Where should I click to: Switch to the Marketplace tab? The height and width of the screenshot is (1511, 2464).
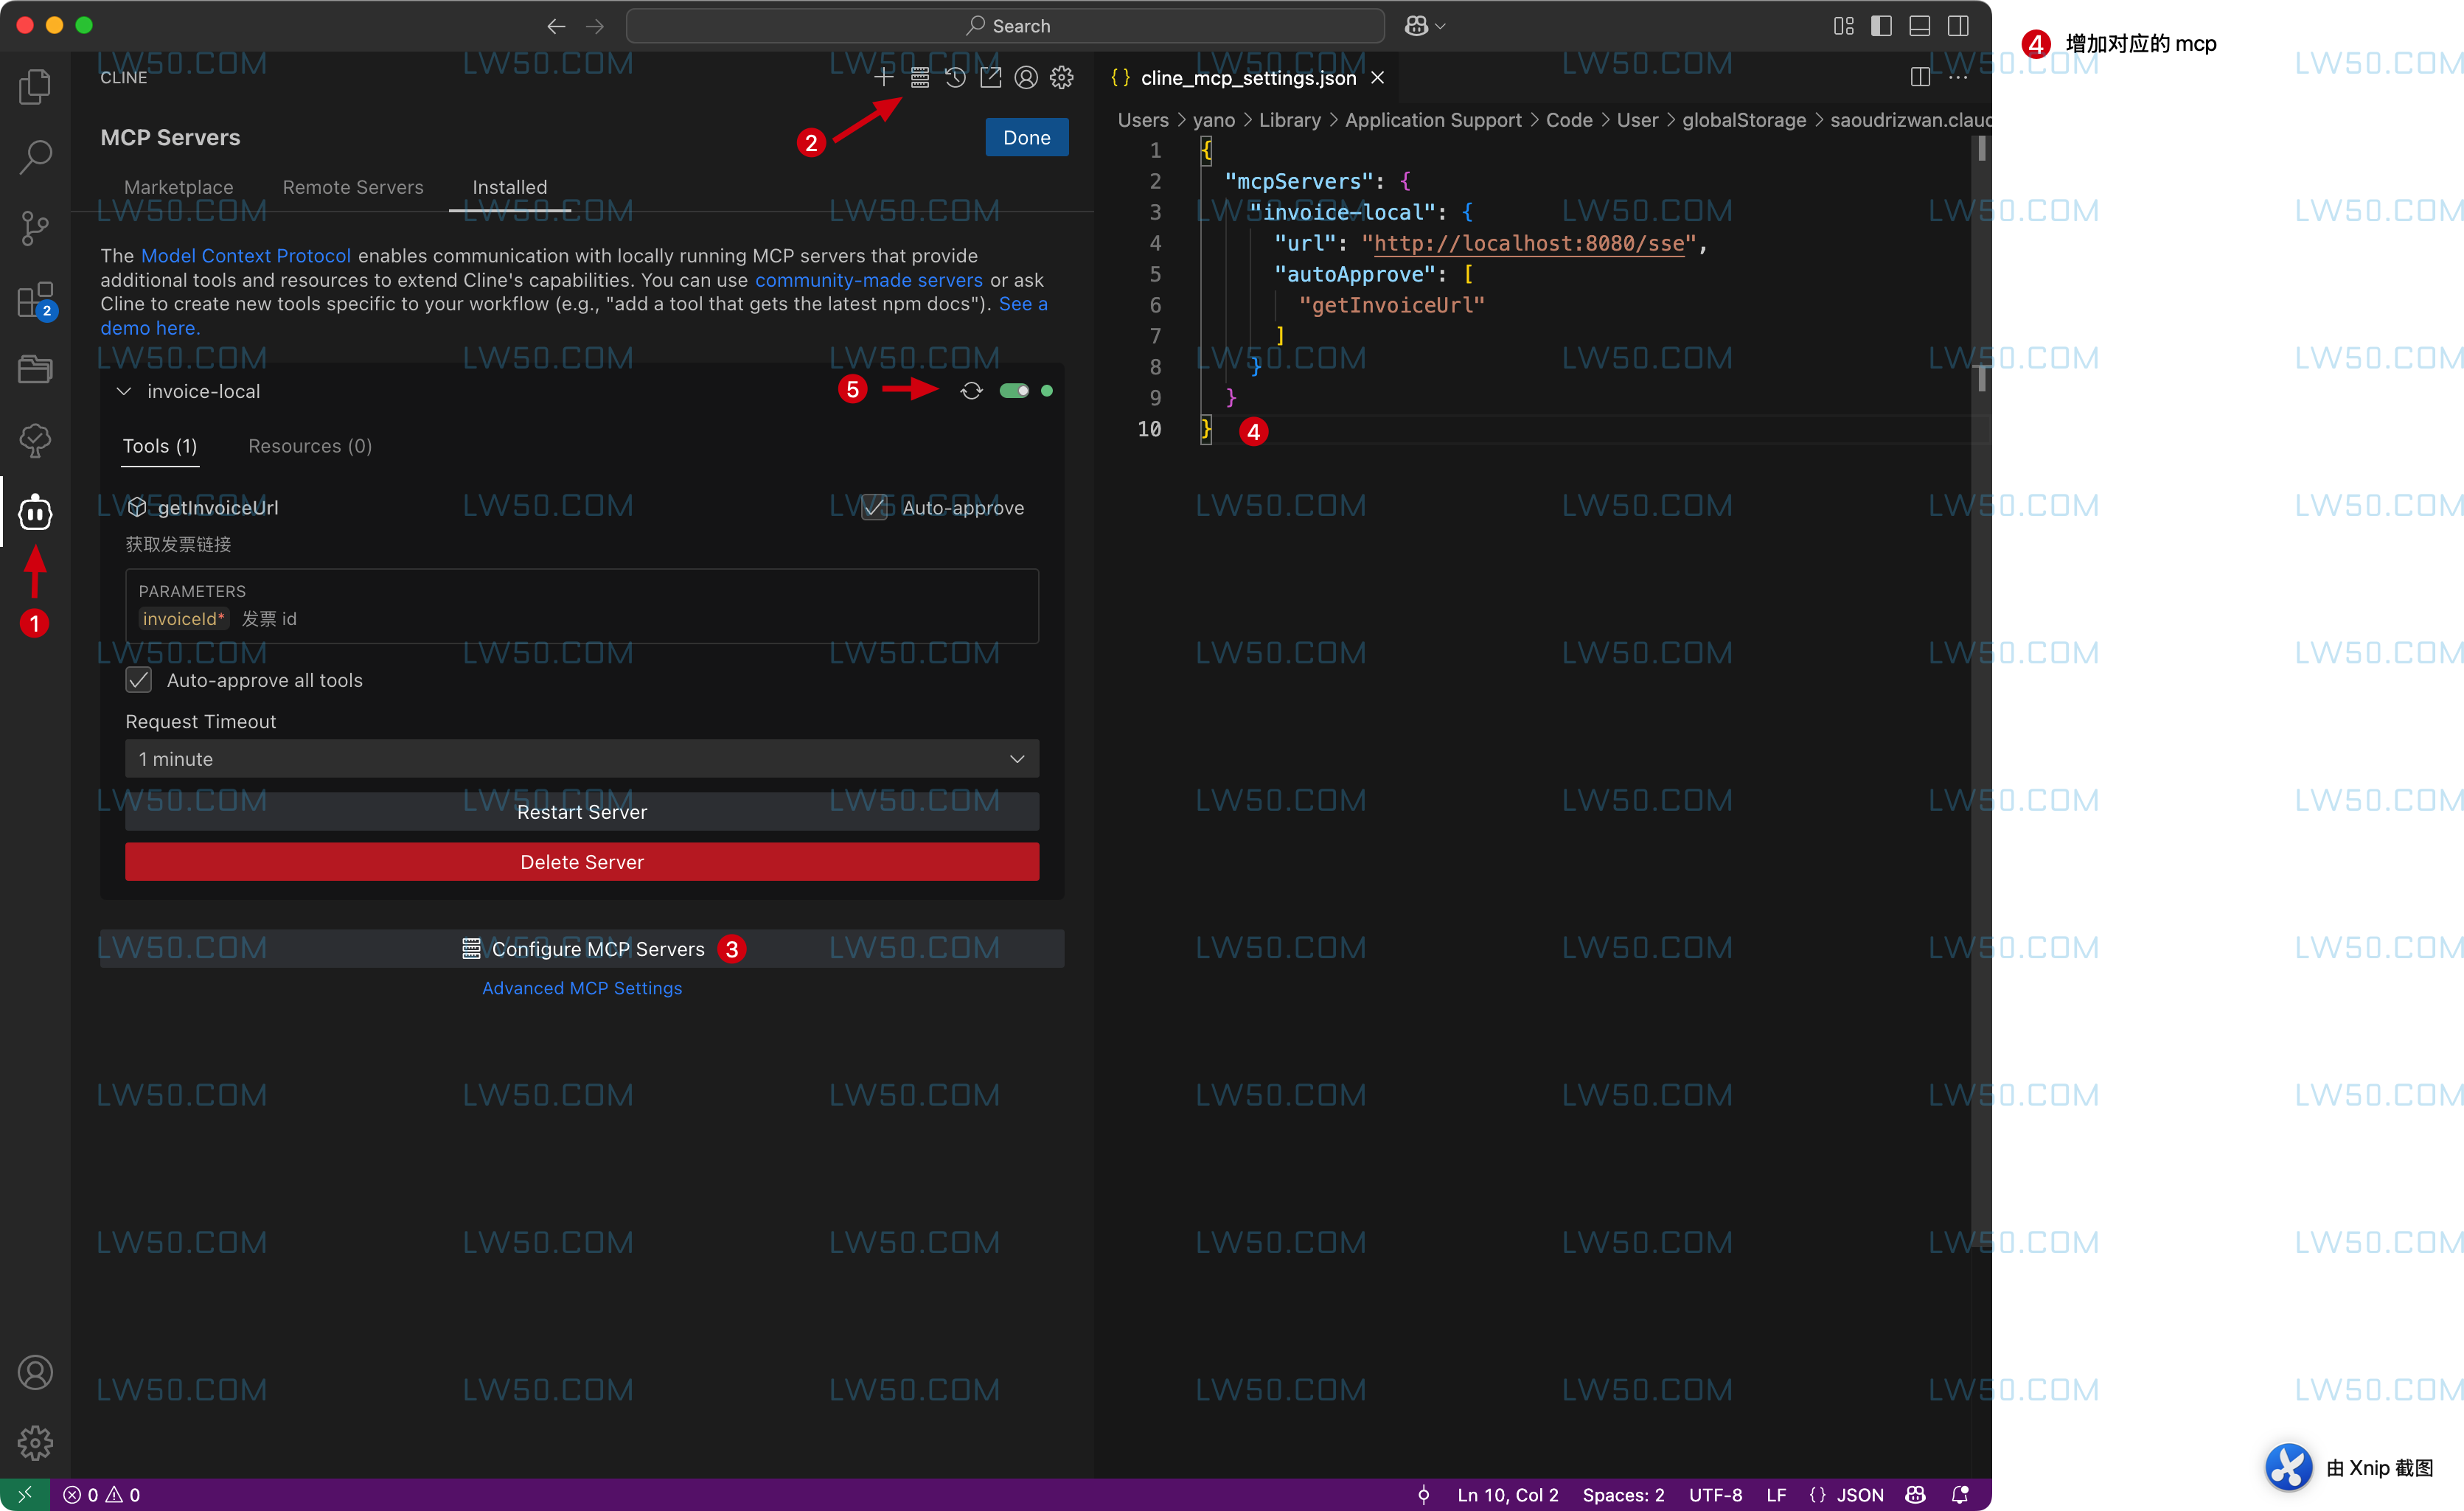(178, 187)
